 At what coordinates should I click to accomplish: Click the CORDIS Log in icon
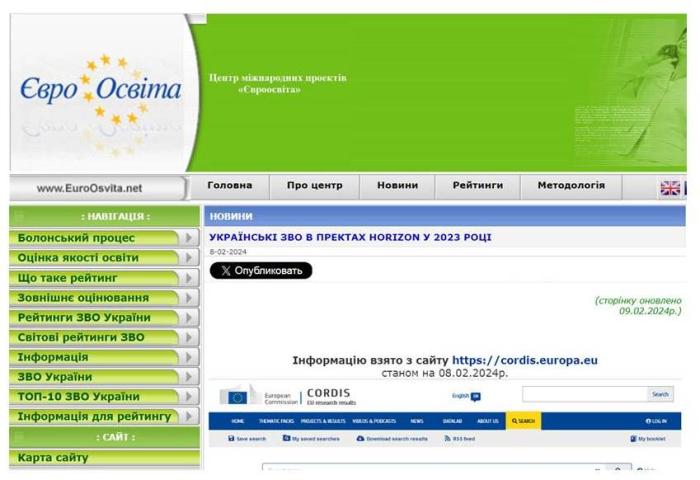[x=649, y=421]
